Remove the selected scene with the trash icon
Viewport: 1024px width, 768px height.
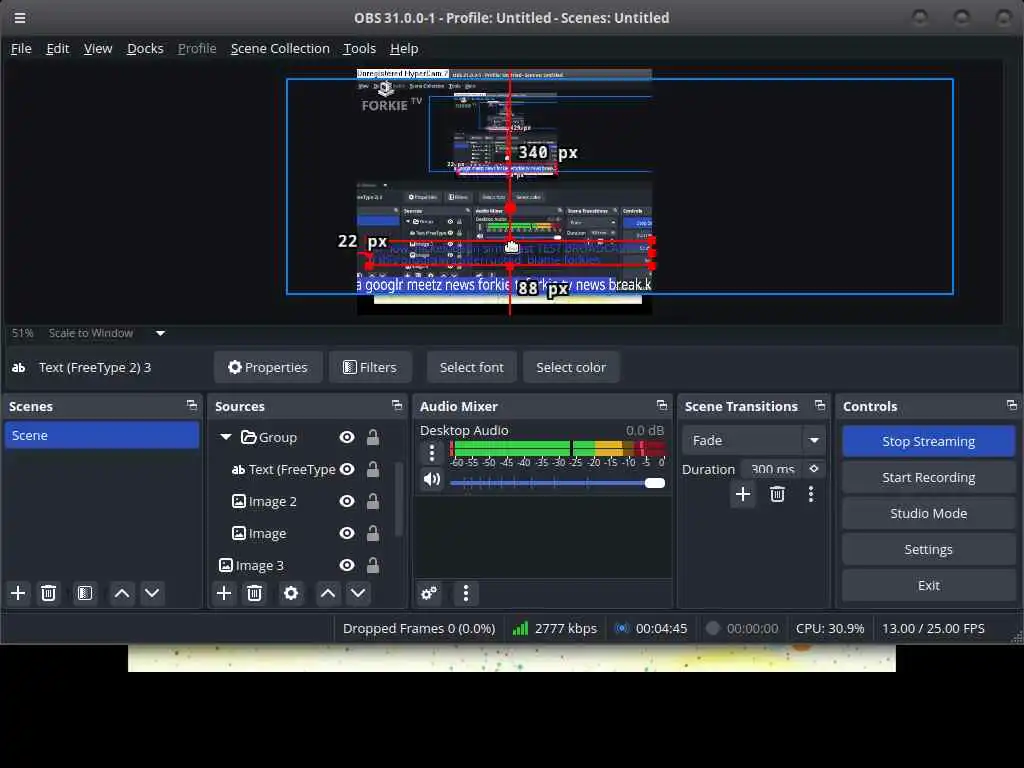point(48,593)
